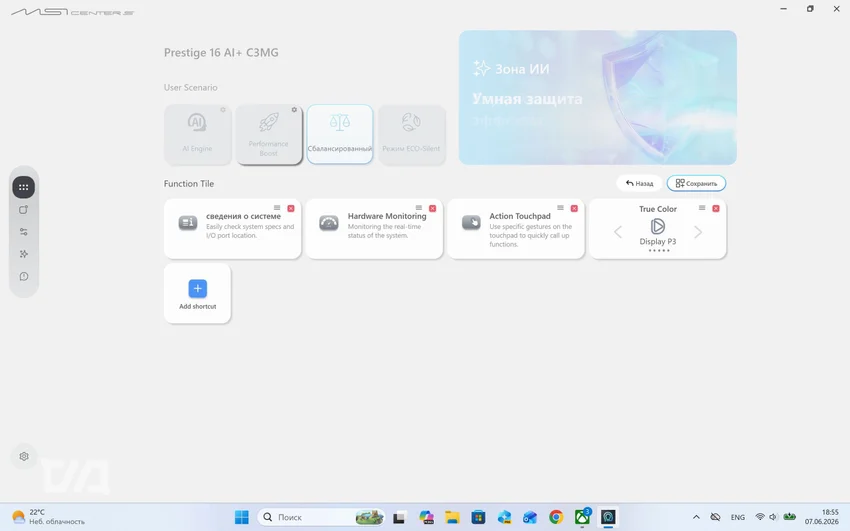Open the Xbox app from the taskbar

tap(582, 517)
